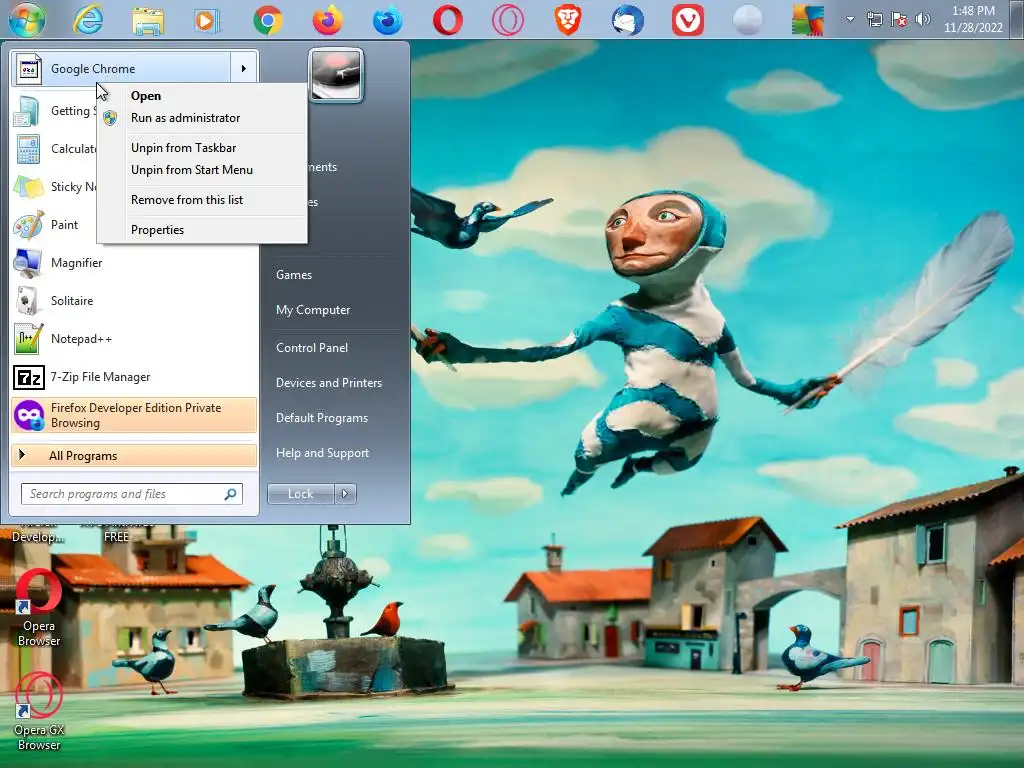Expand All Programs list

[135, 456]
